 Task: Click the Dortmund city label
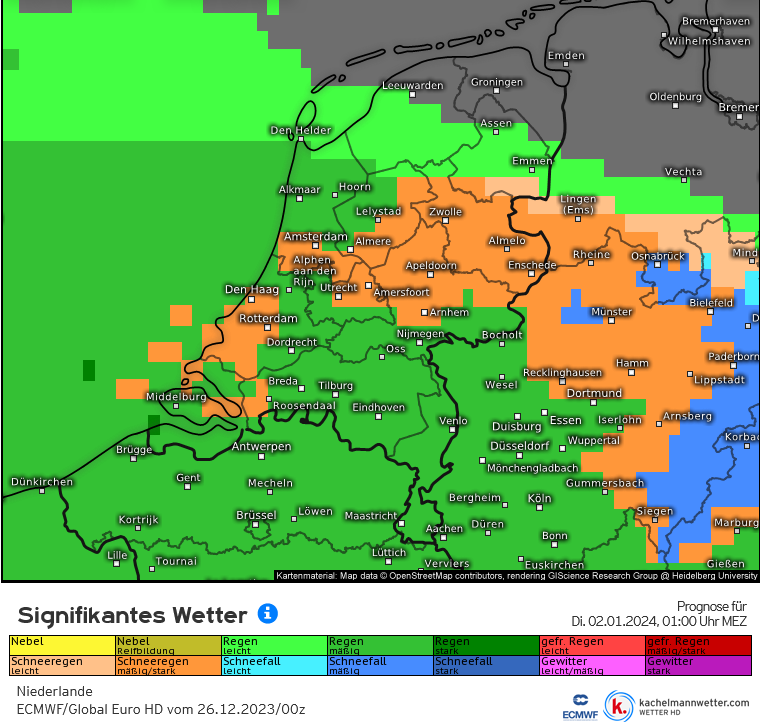pyautogui.click(x=594, y=393)
